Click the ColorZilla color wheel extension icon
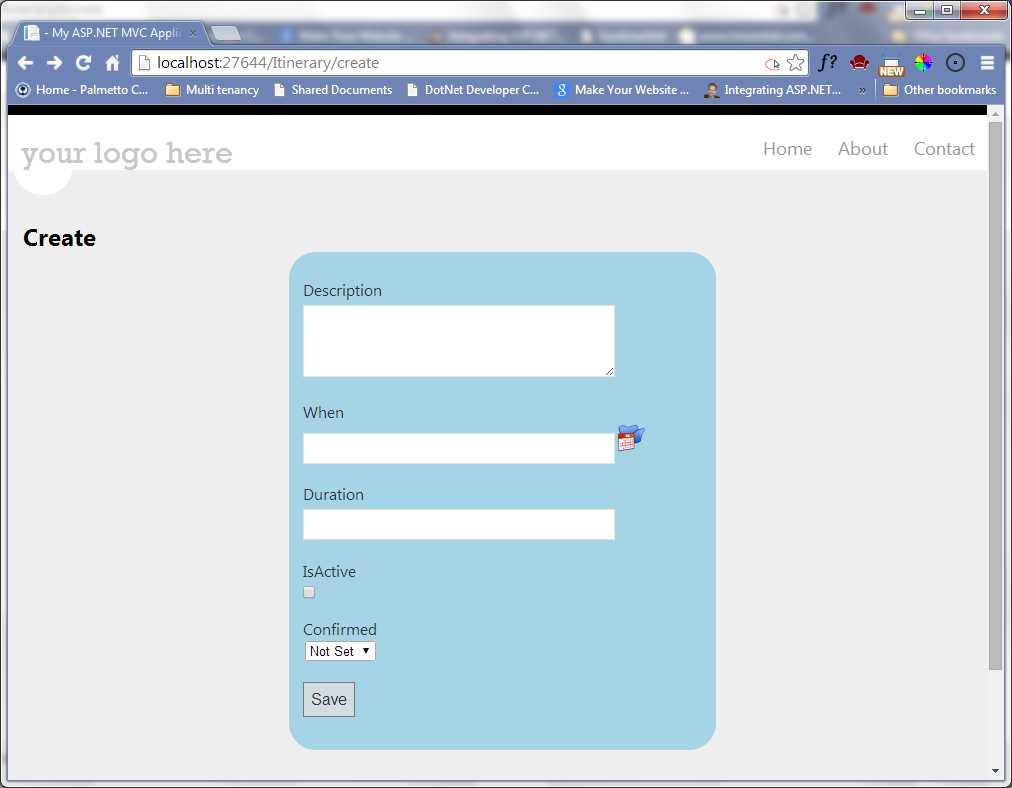The width and height of the screenshot is (1012, 788). click(923, 62)
